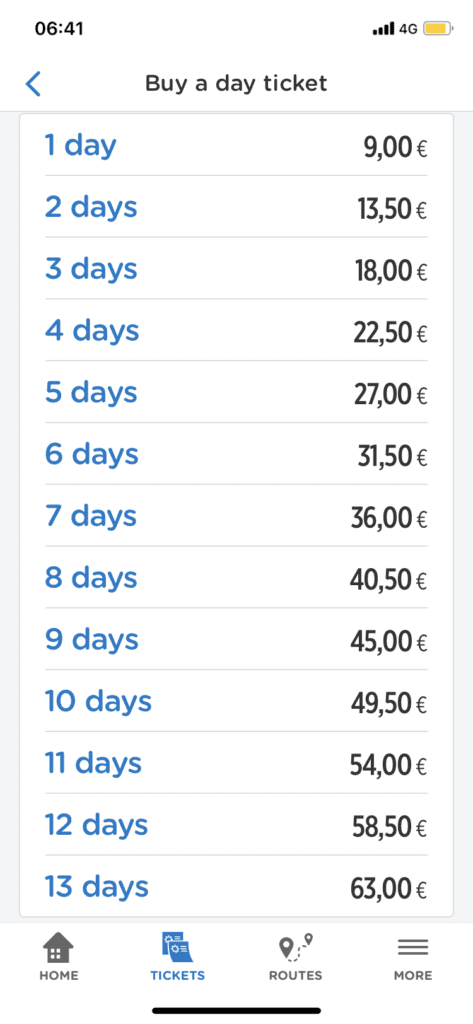
Task: Choose the 3 days ticket
Action: point(236,268)
